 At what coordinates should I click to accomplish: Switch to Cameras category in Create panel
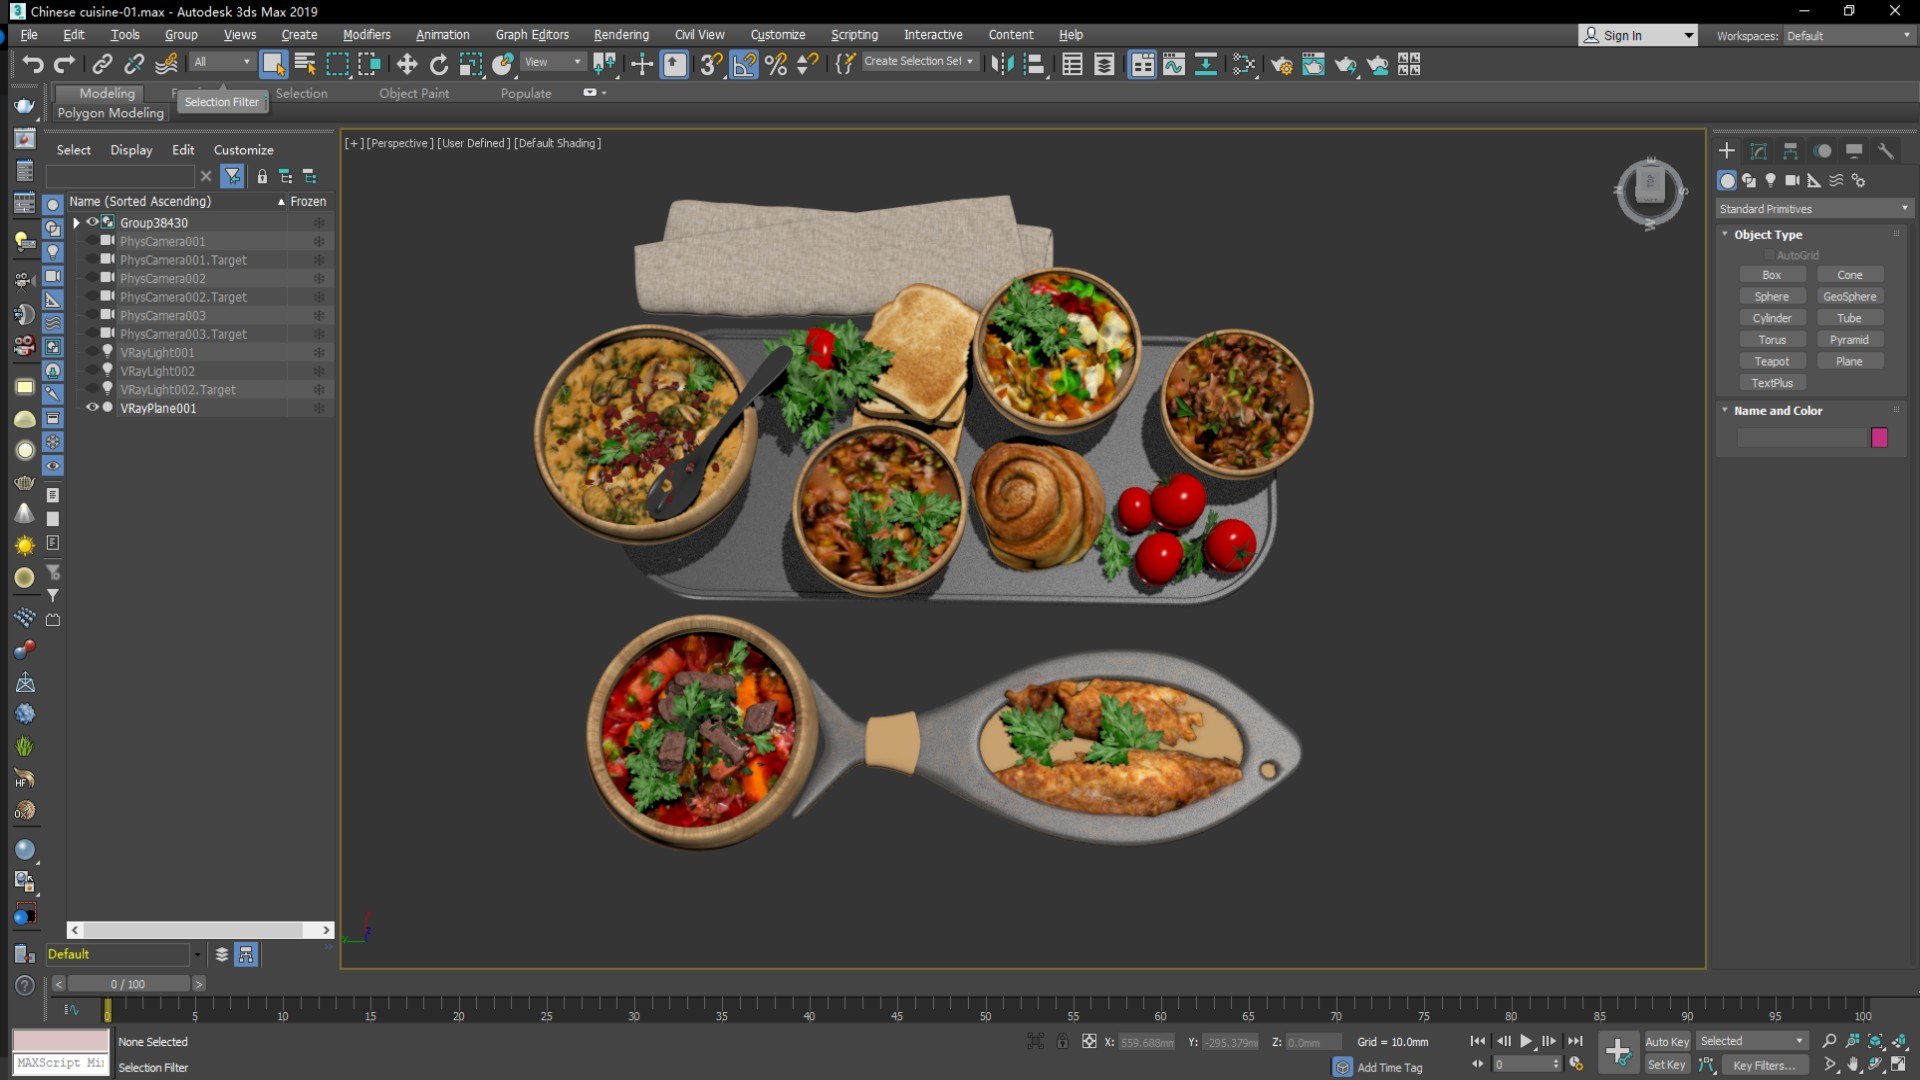1792,181
